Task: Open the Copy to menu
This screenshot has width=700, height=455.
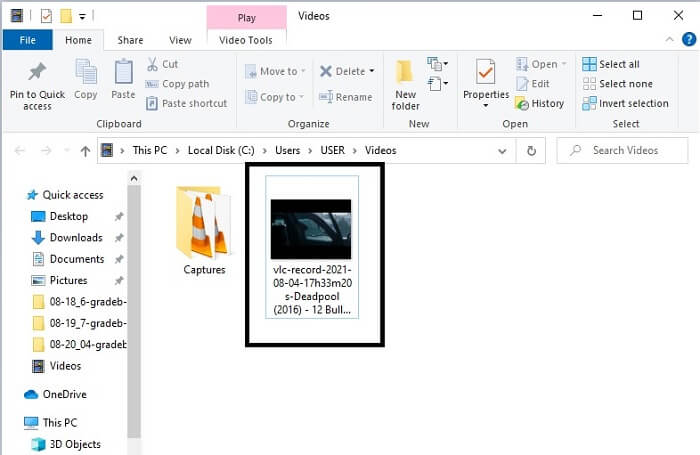Action: [x=275, y=97]
